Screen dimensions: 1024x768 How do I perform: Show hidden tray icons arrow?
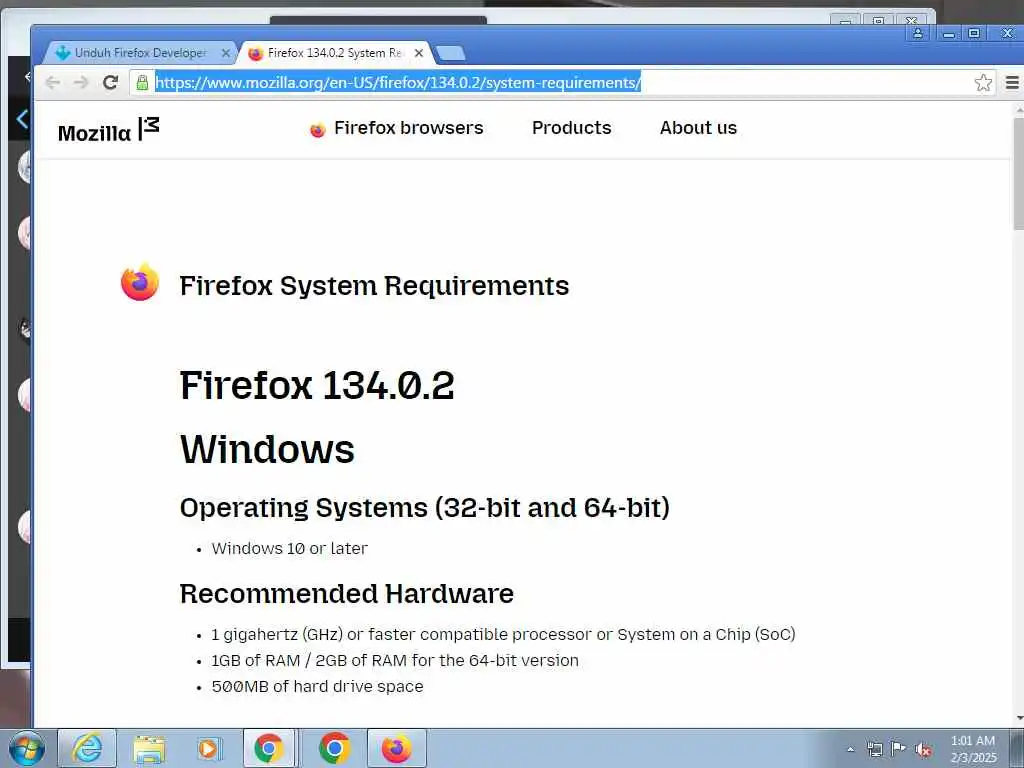click(x=850, y=749)
